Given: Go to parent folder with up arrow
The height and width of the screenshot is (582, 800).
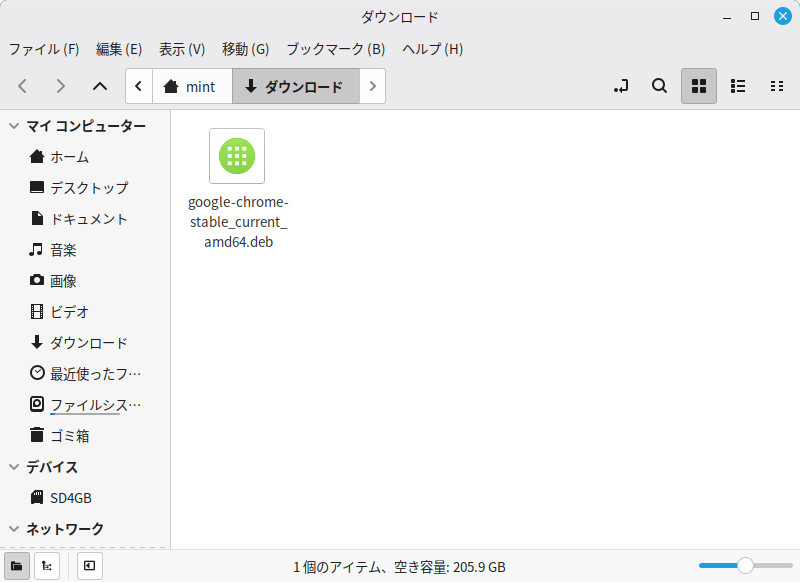Looking at the screenshot, I should click(99, 86).
